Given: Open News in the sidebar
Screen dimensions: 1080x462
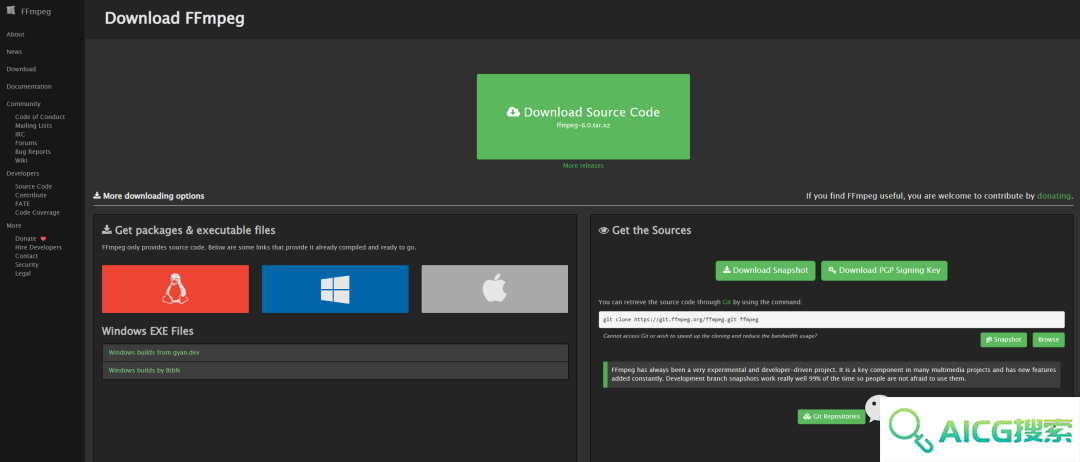Looking at the screenshot, I should pyautogui.click(x=14, y=52).
